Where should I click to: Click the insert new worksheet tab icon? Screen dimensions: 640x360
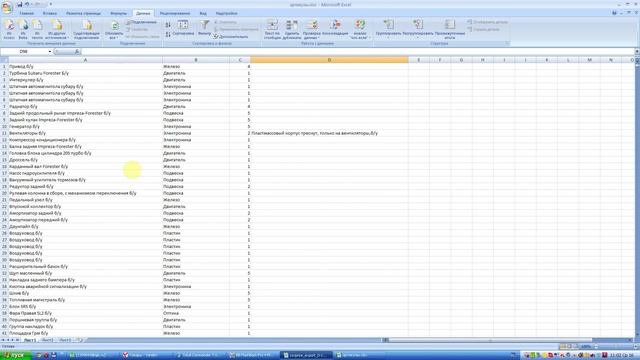pos(79,340)
